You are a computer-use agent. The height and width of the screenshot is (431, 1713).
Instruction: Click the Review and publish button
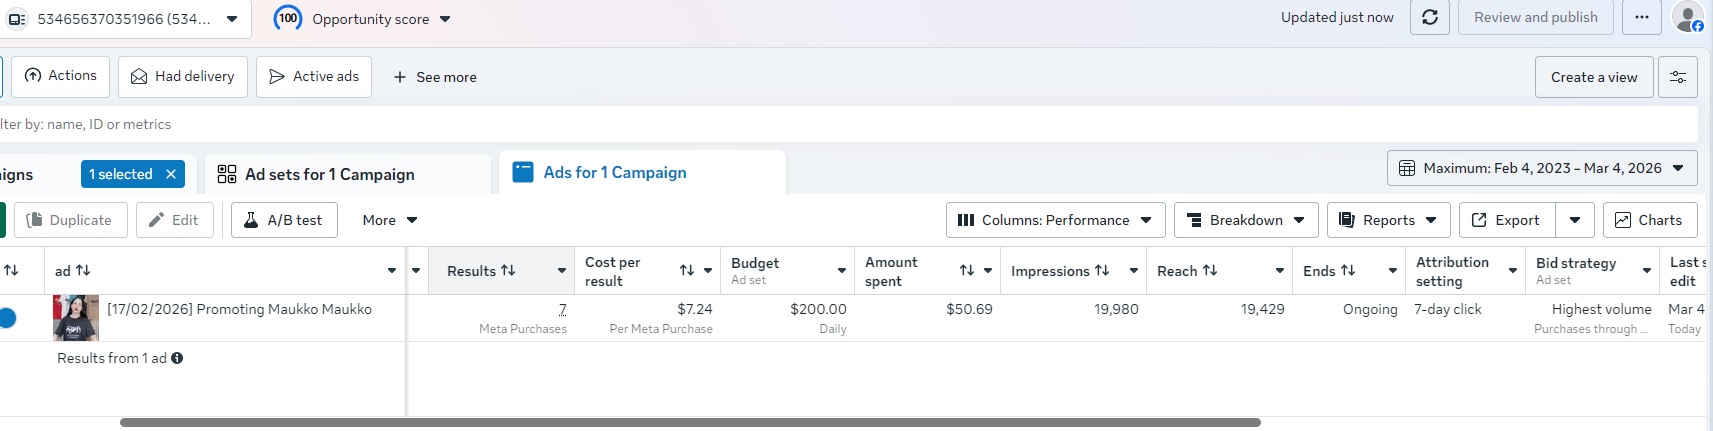1536,17
